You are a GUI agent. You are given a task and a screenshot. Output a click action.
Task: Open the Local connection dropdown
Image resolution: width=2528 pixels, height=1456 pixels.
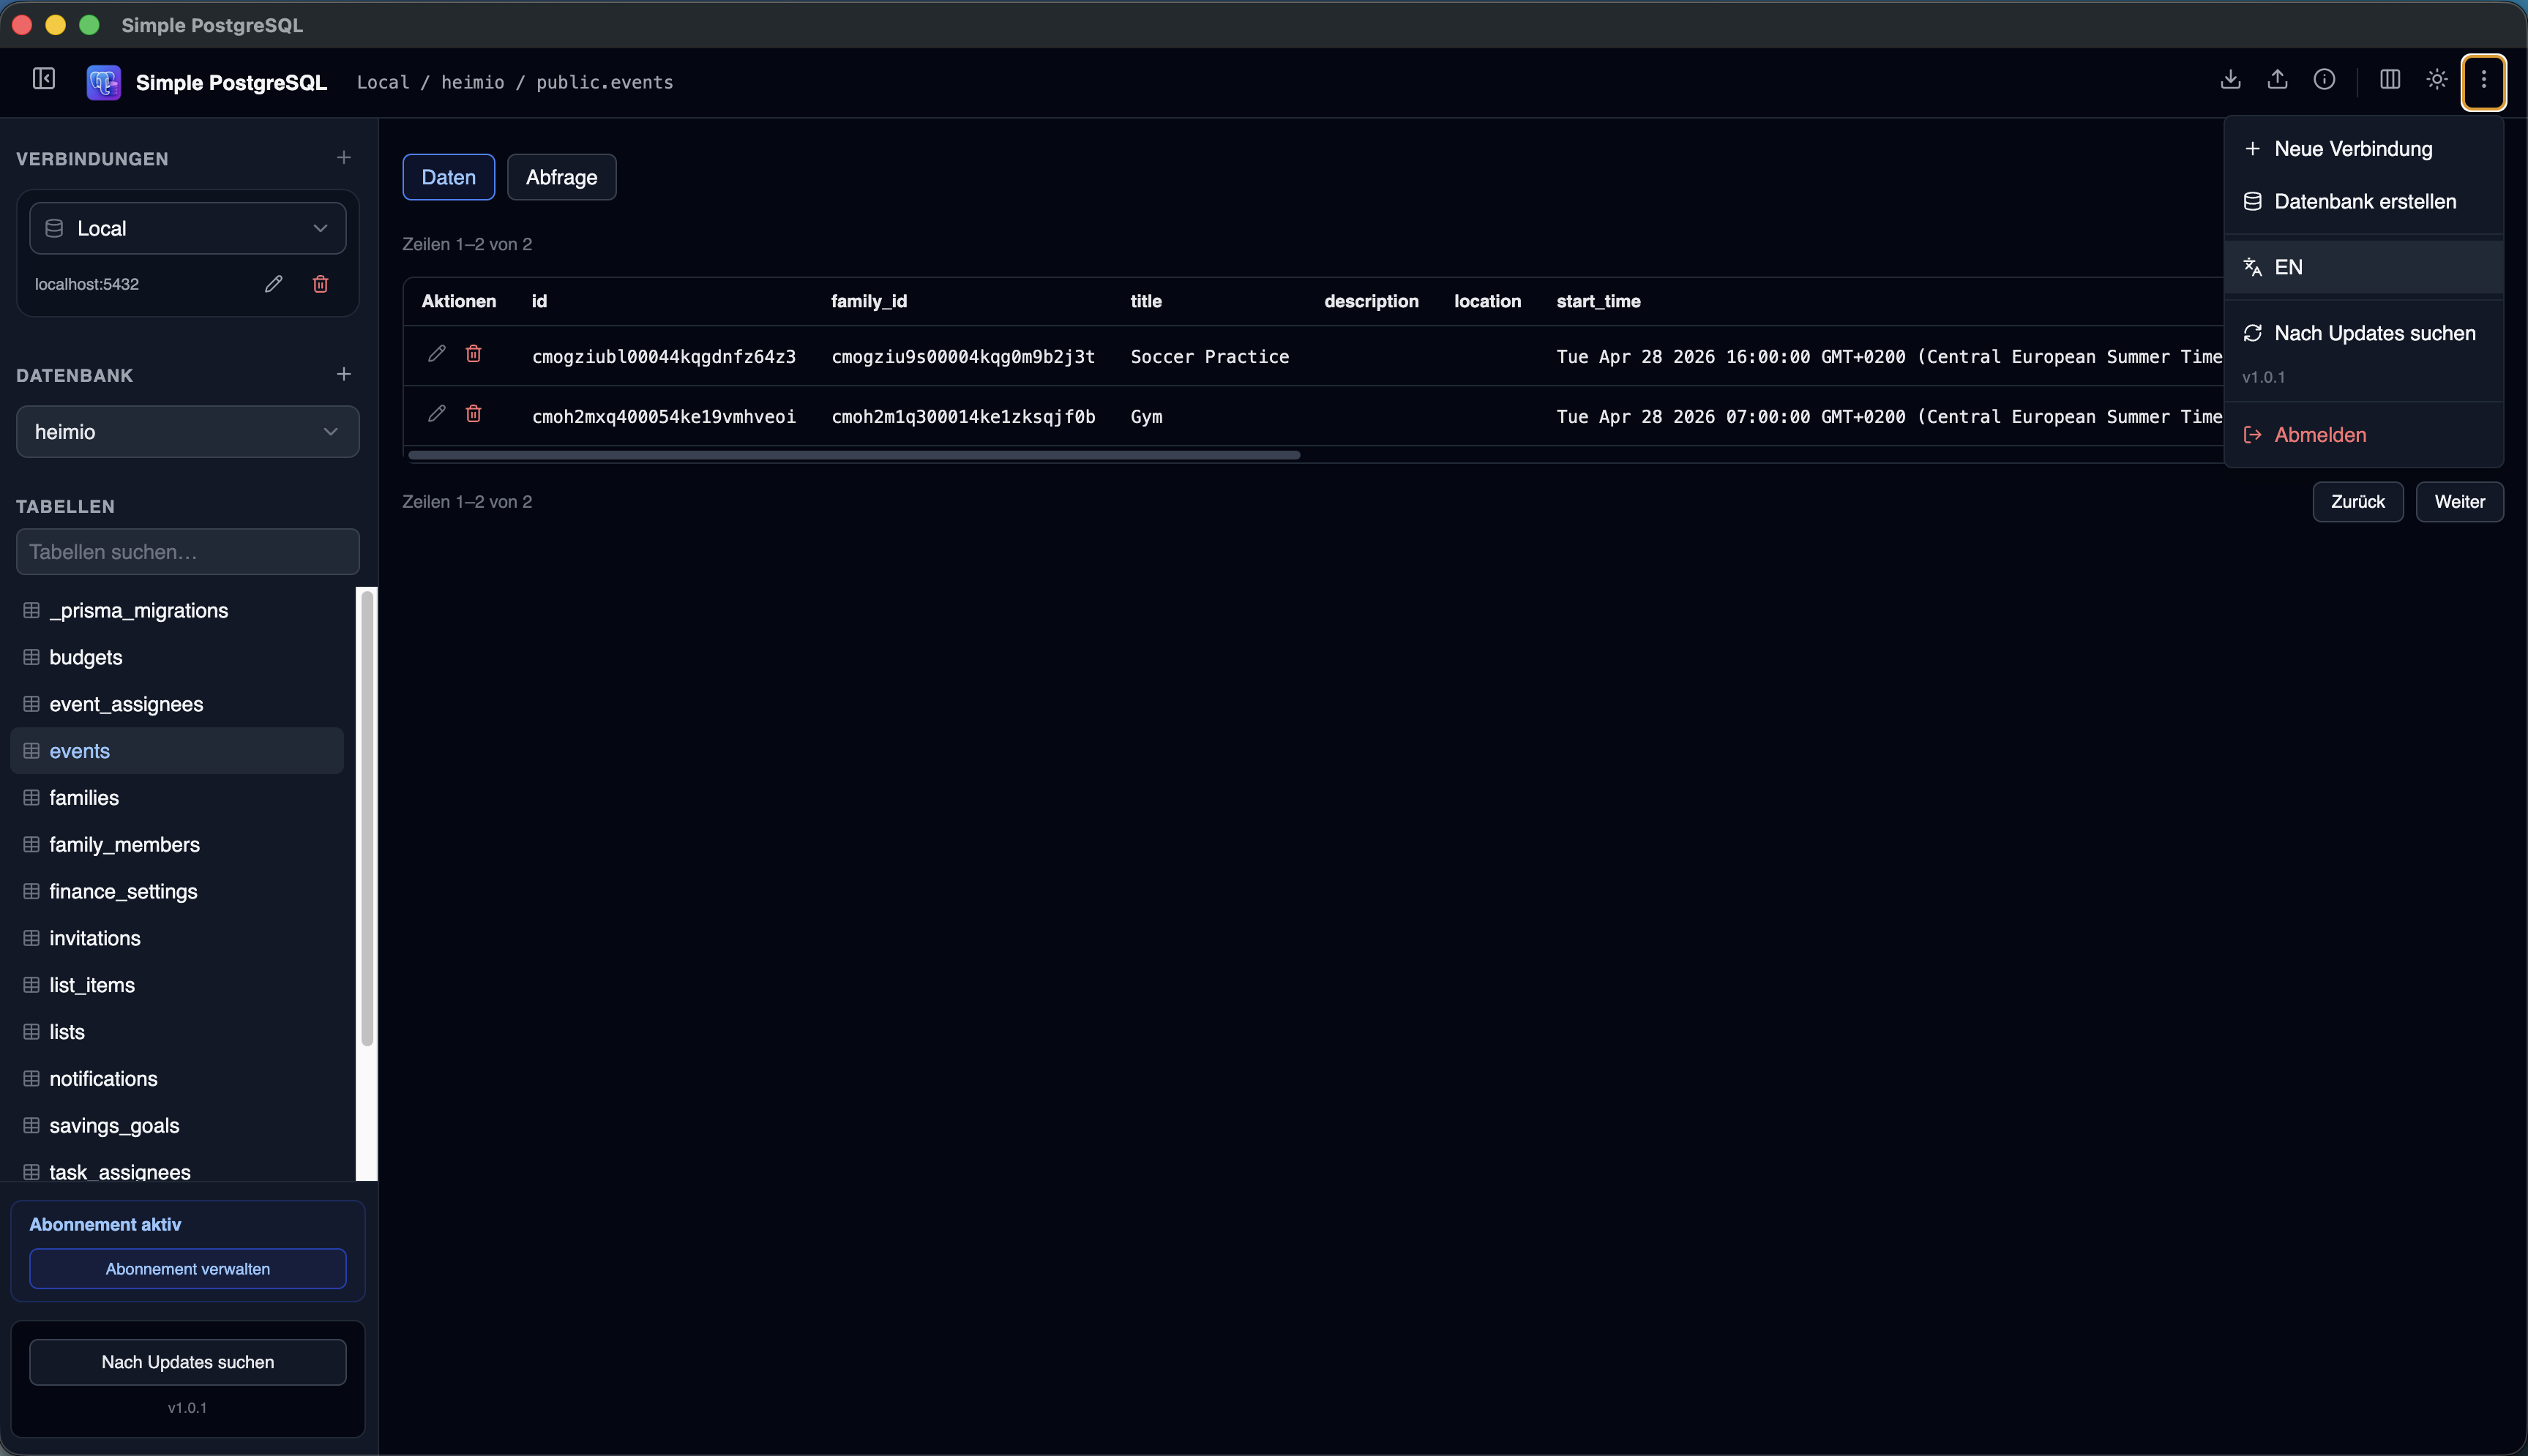[188, 228]
